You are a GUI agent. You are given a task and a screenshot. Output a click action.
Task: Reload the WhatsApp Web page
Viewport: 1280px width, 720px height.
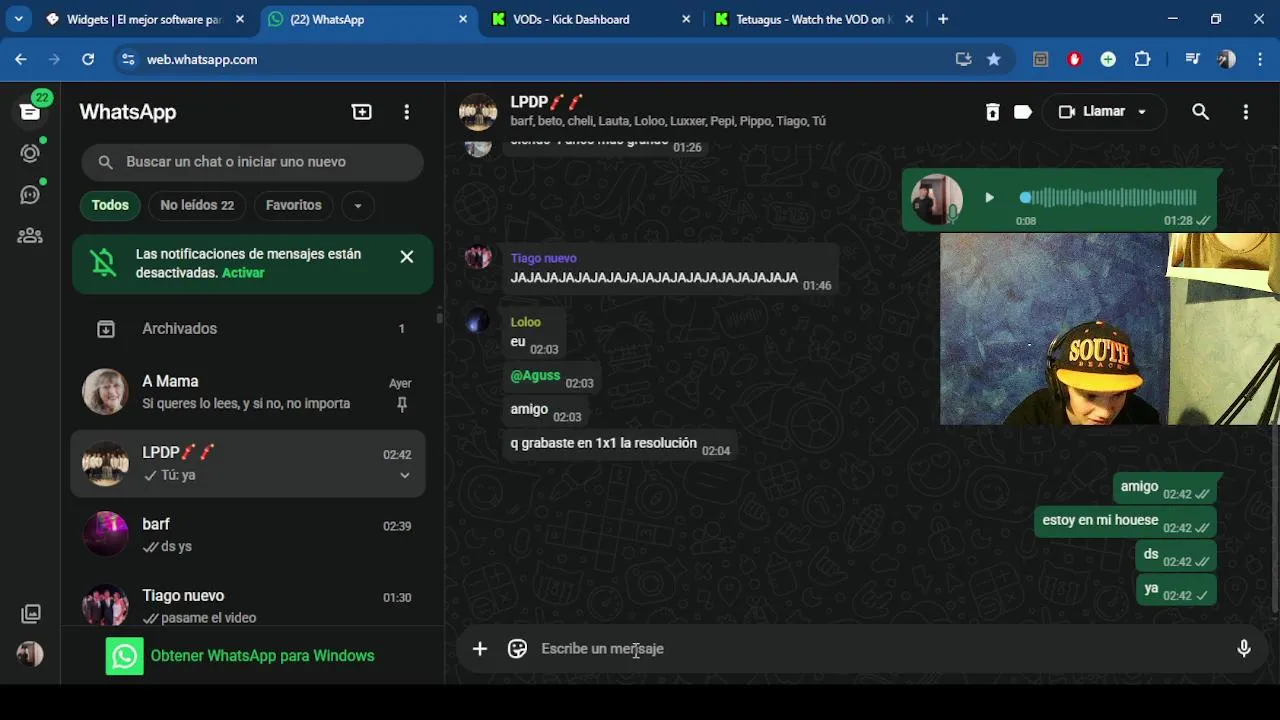[88, 59]
